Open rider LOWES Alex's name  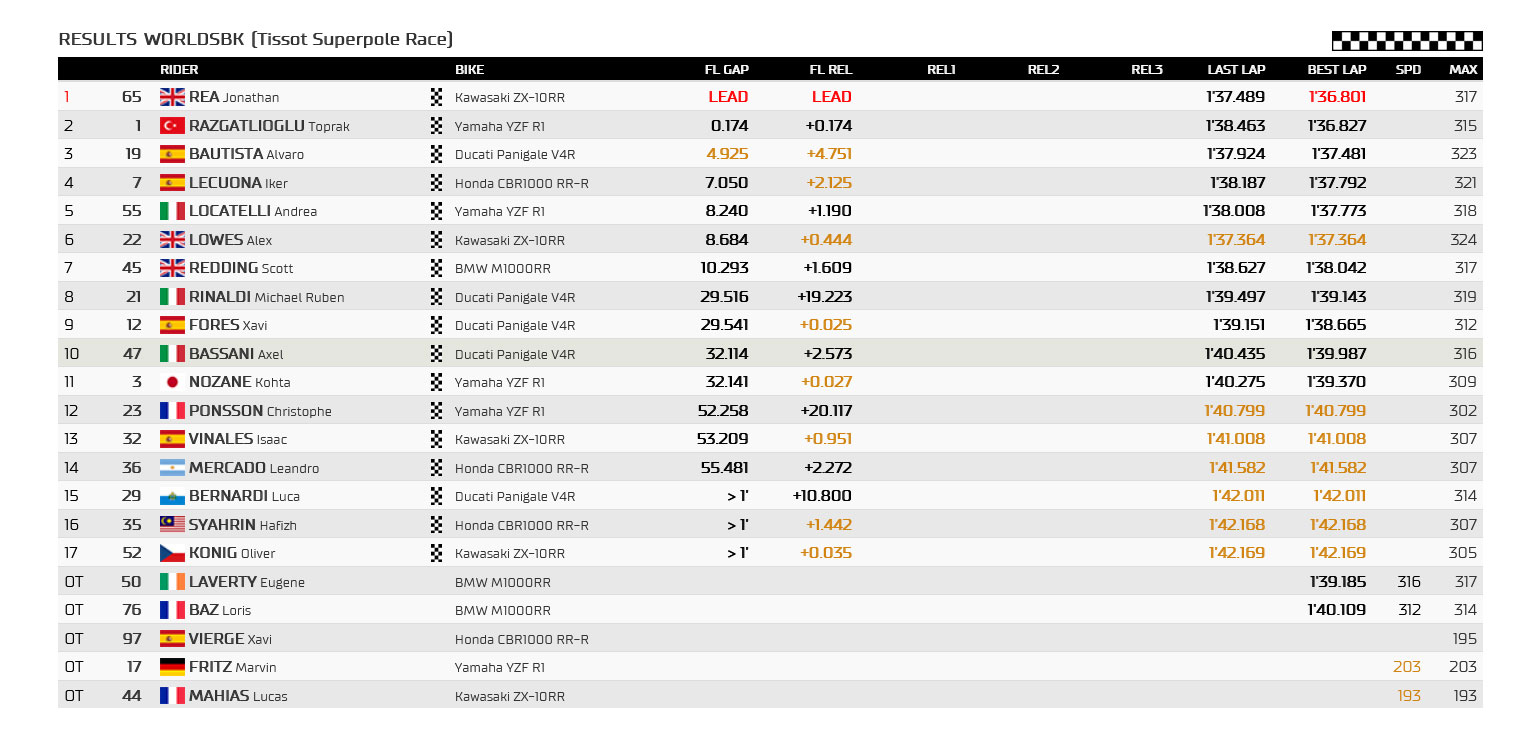coord(231,240)
